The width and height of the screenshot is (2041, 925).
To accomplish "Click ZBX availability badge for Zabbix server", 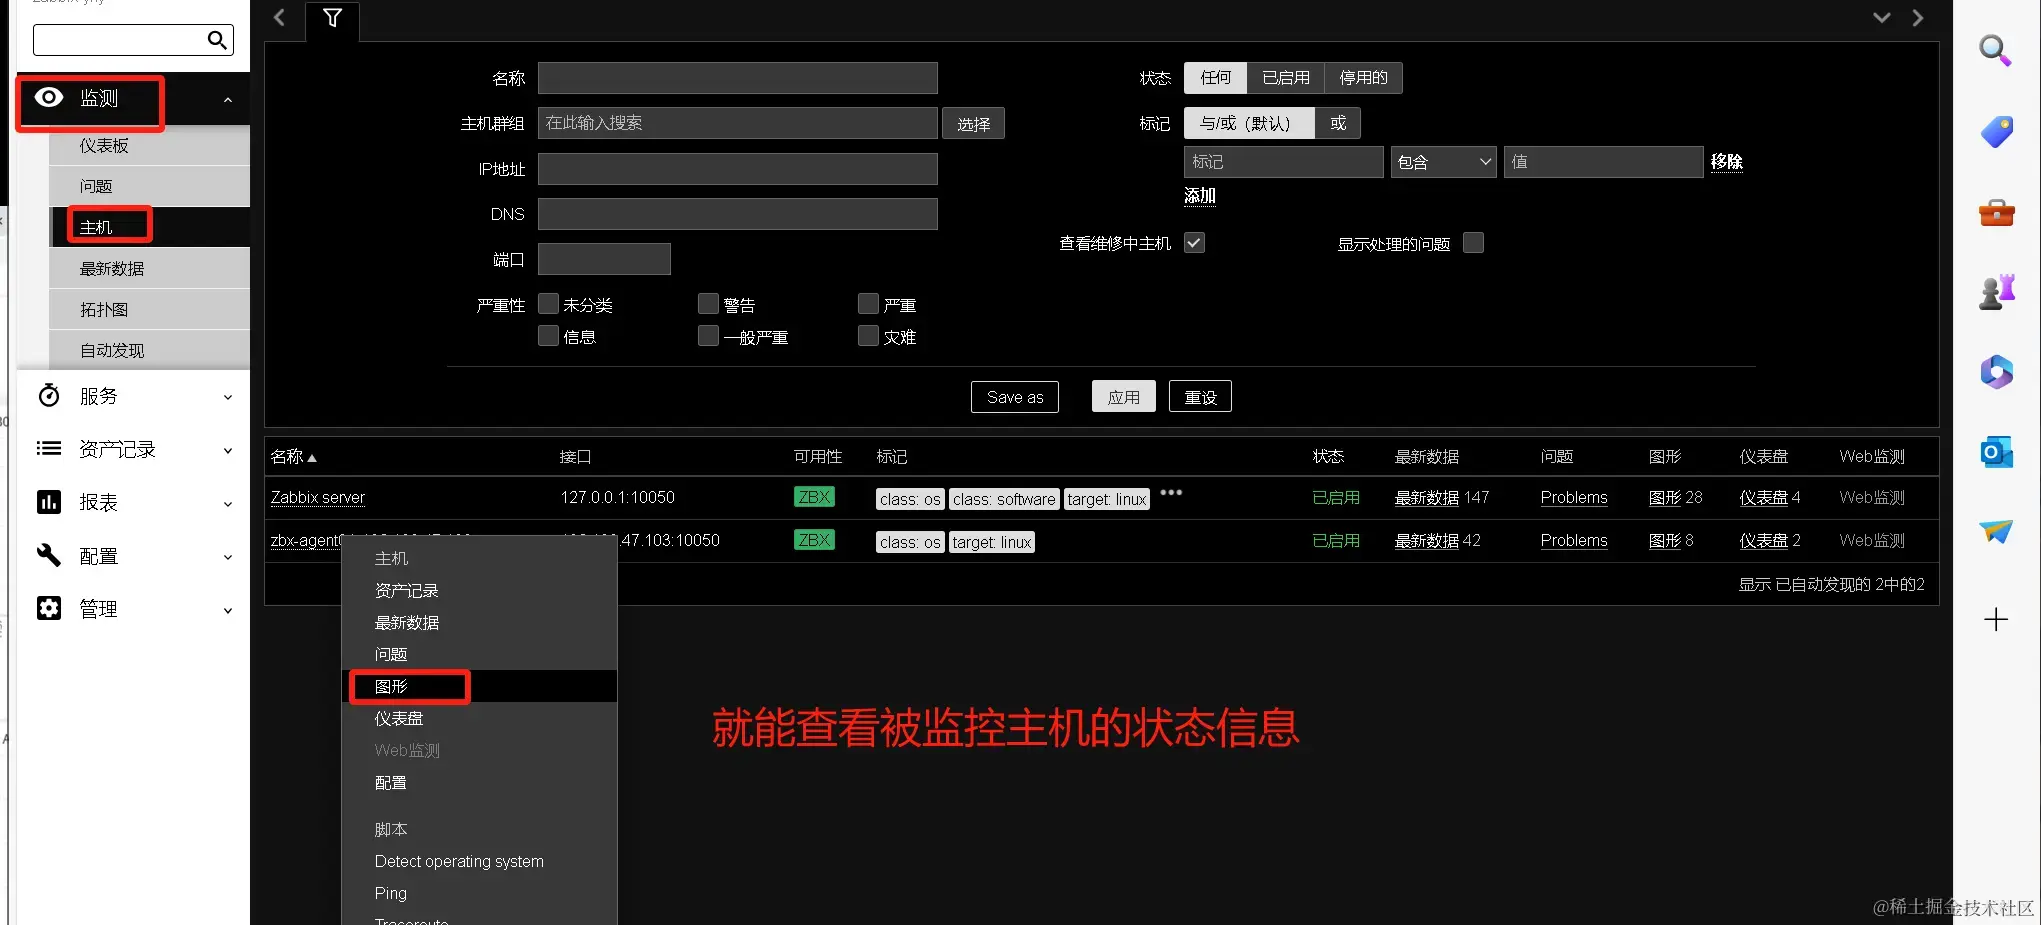I will [x=814, y=497].
